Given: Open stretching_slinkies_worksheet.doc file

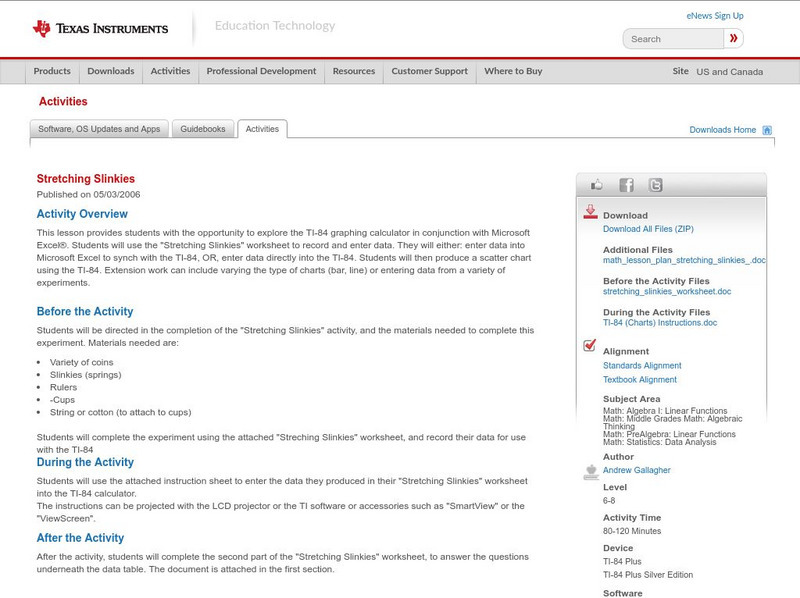Looking at the screenshot, I should click(667, 291).
